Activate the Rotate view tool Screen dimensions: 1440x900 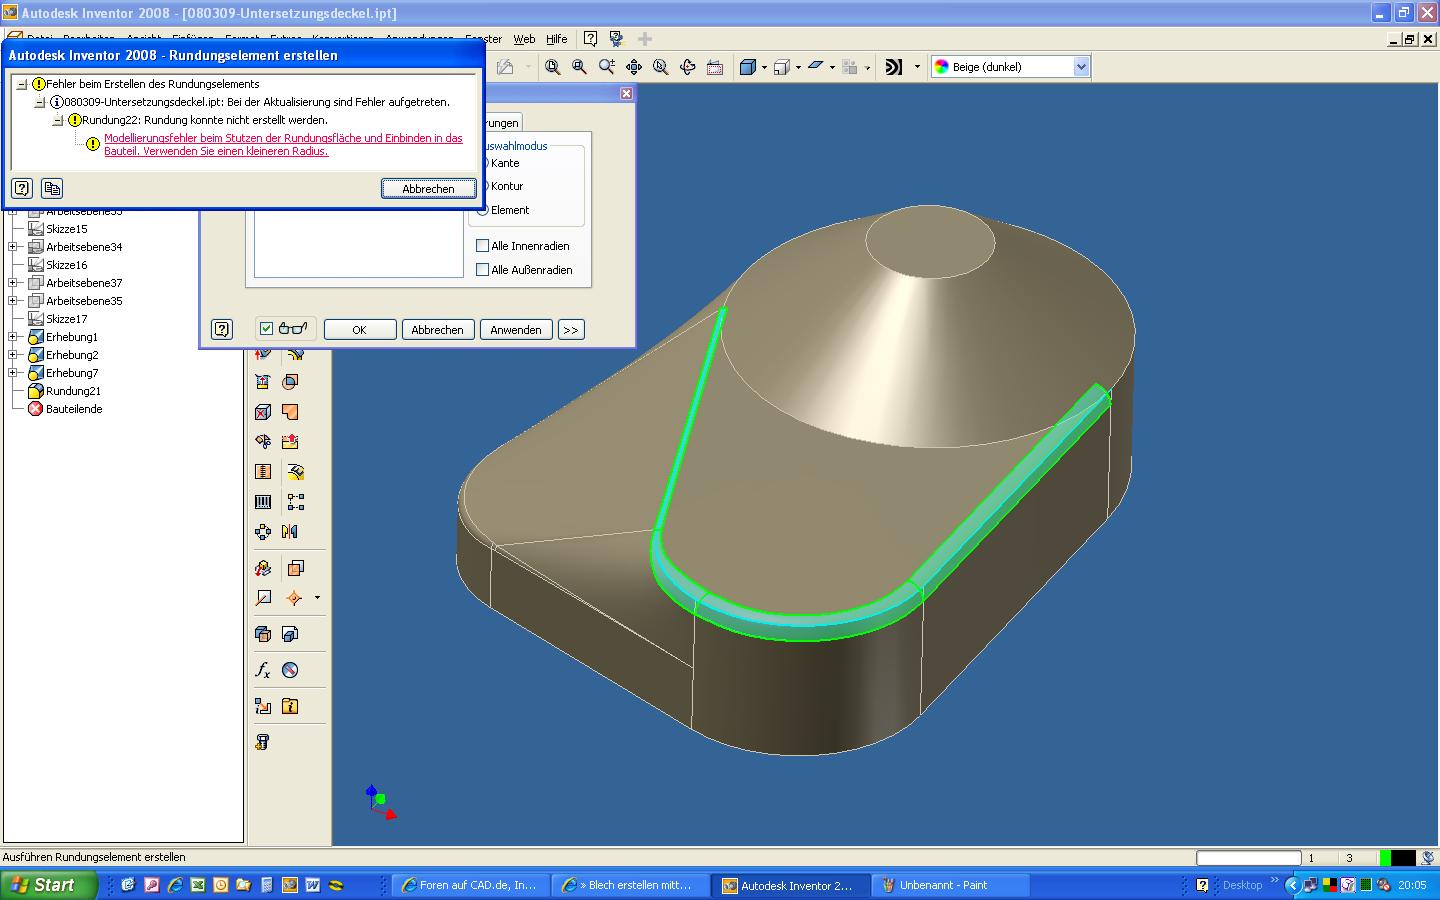coord(687,67)
